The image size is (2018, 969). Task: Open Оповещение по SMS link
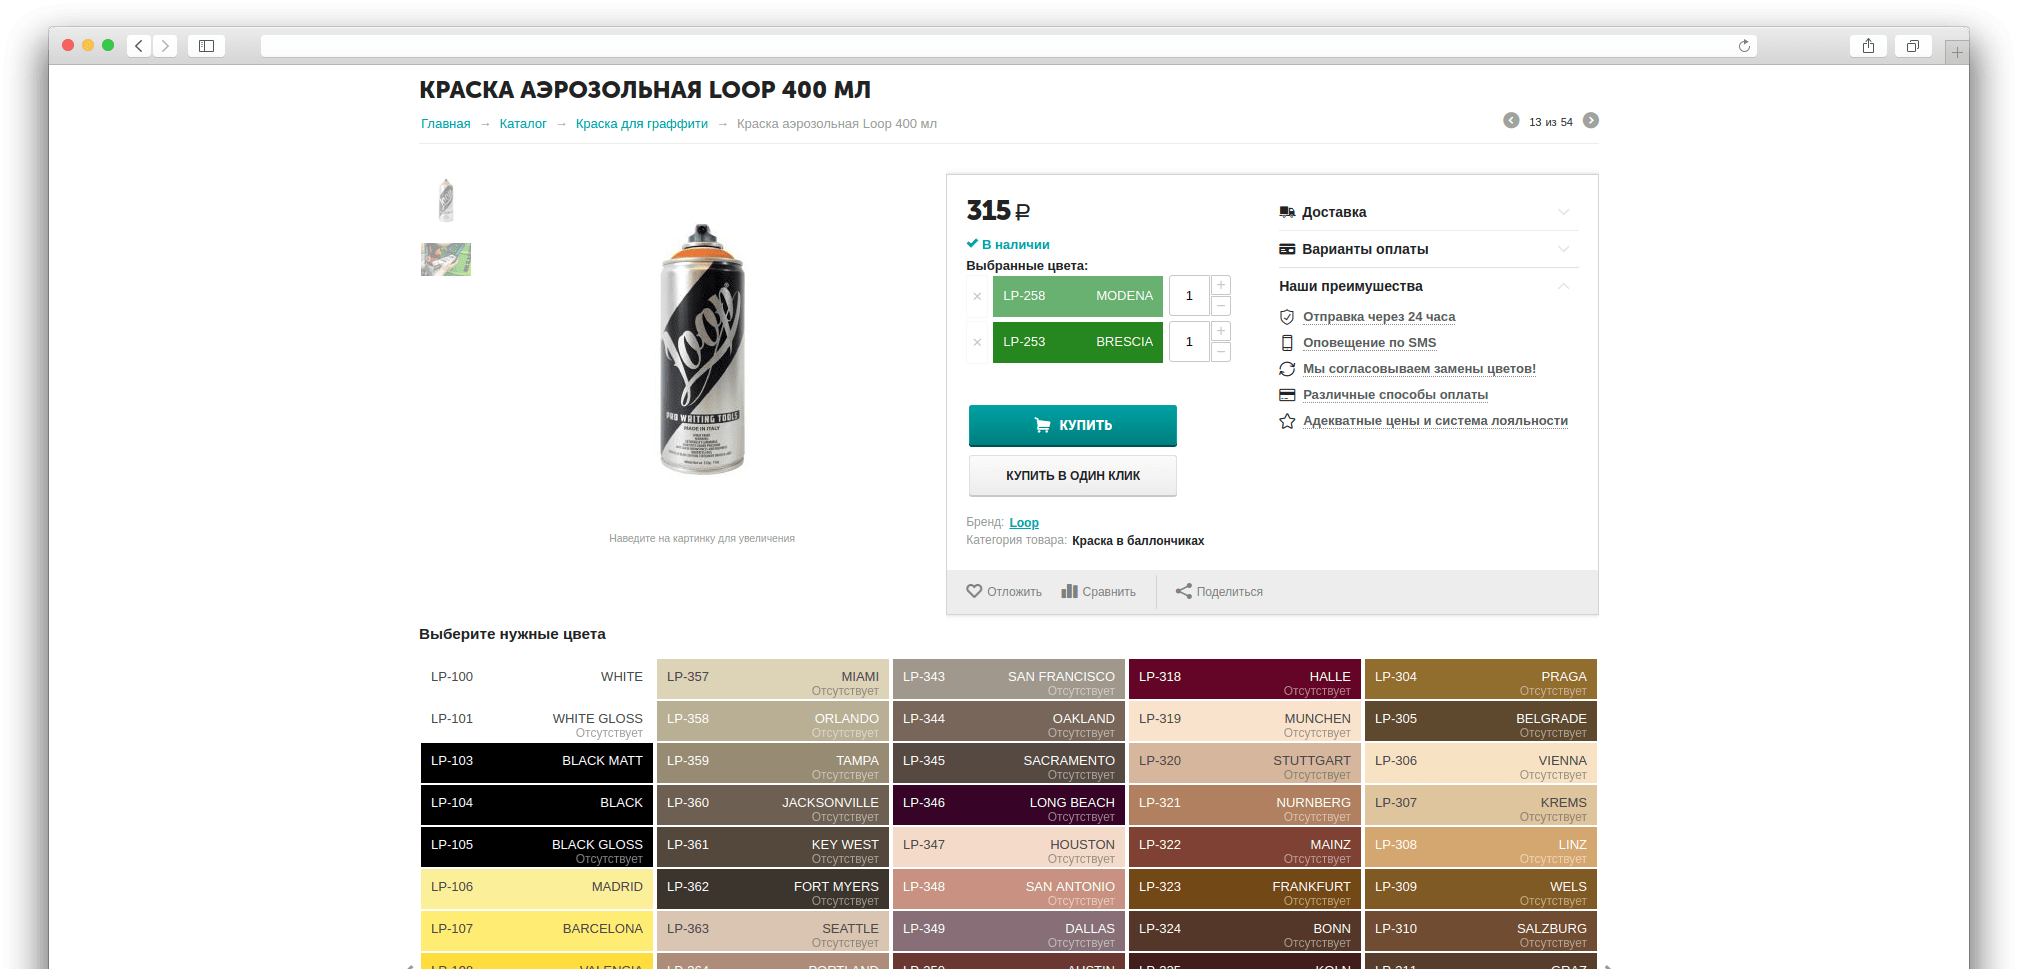[1369, 343]
